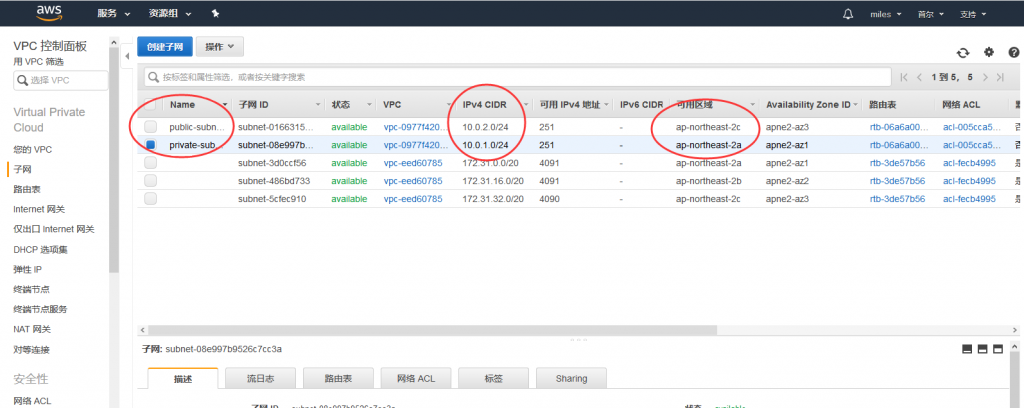This screenshot has height=408, width=1024.
Task: Open the 操作 actions dropdown
Action: pos(220,47)
